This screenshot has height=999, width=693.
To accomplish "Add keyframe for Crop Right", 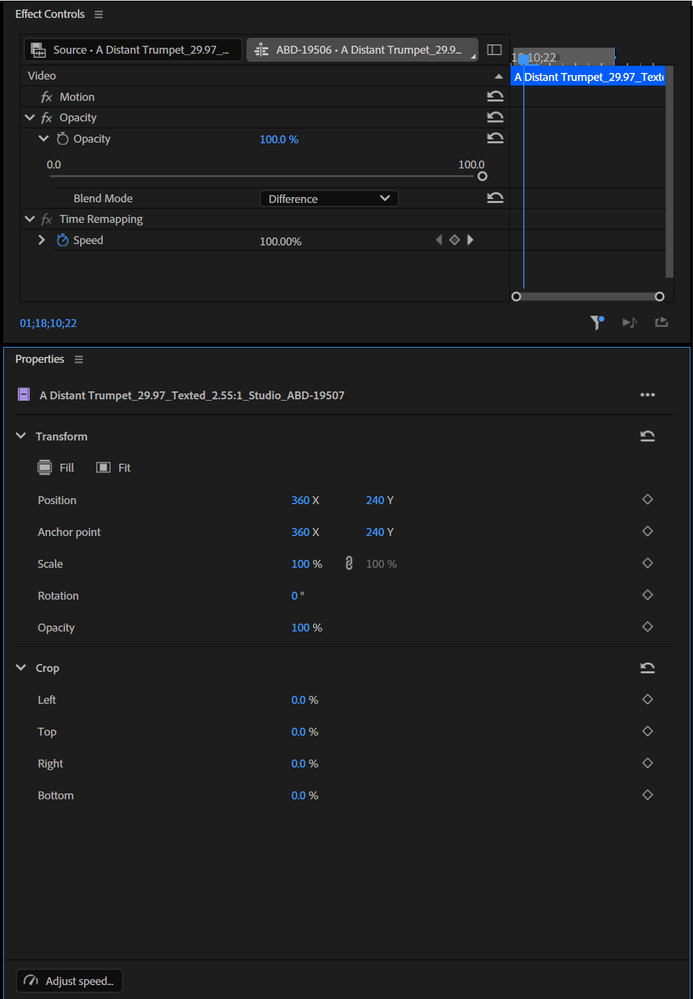I will (x=647, y=763).
